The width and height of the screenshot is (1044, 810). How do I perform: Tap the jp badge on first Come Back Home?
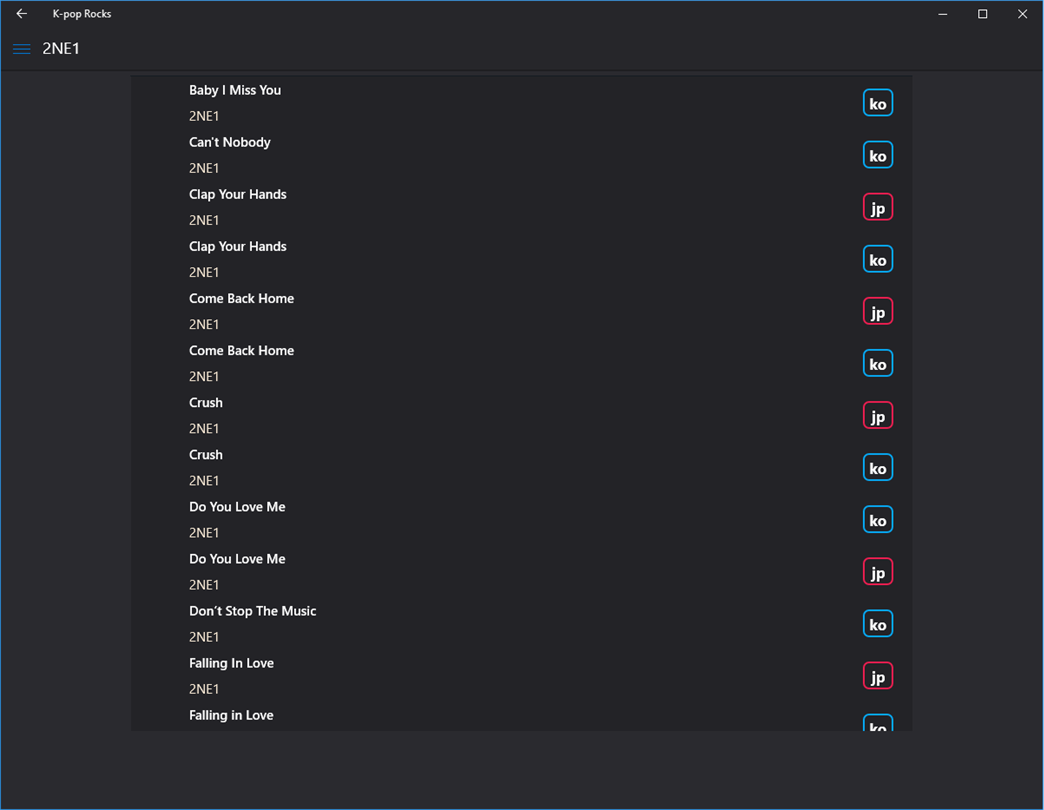pyautogui.click(x=878, y=311)
